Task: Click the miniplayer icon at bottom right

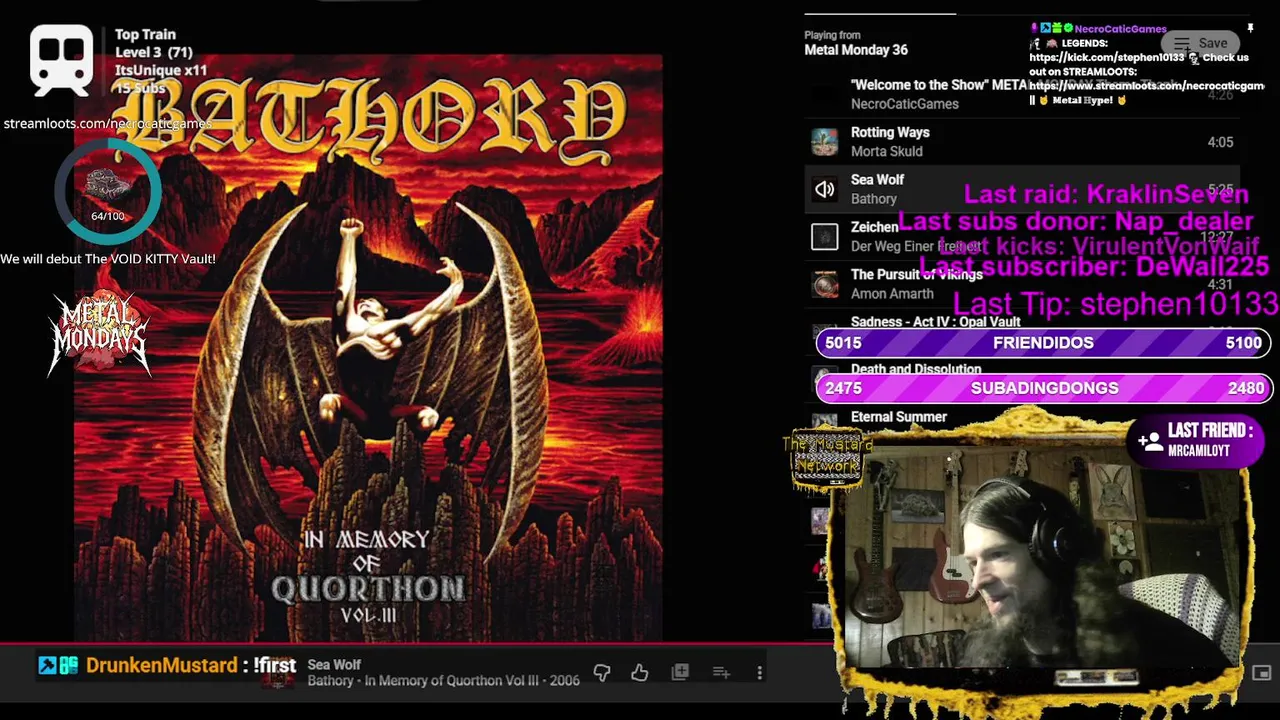Action: click(x=1262, y=673)
